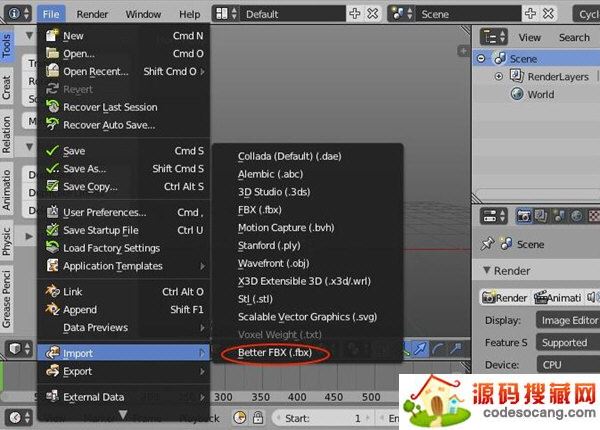Import Alembic (.abc) file

click(x=308, y=174)
